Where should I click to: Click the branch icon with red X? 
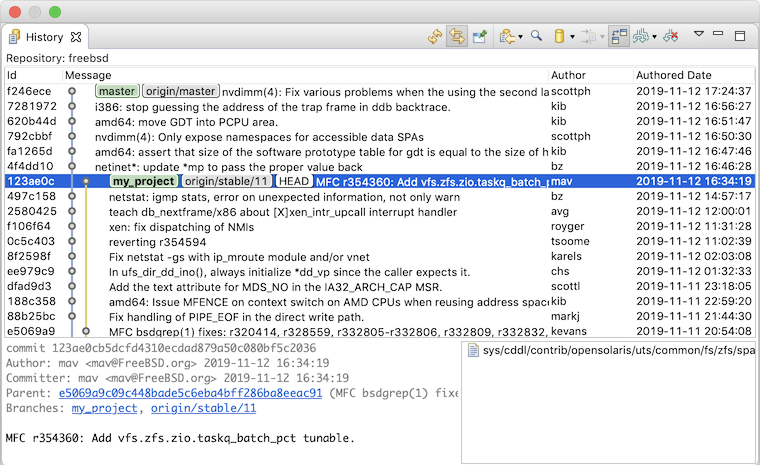(671, 36)
